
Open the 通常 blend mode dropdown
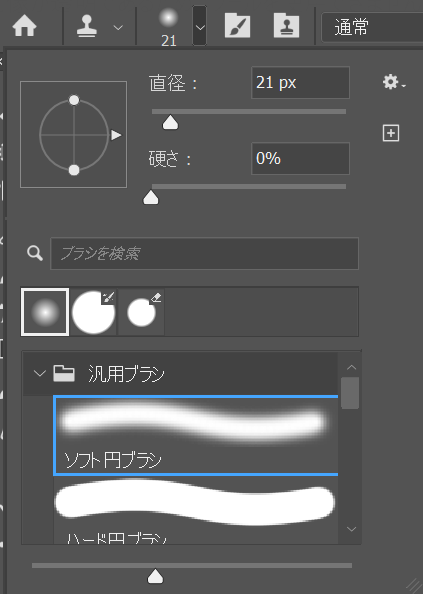tap(372, 27)
